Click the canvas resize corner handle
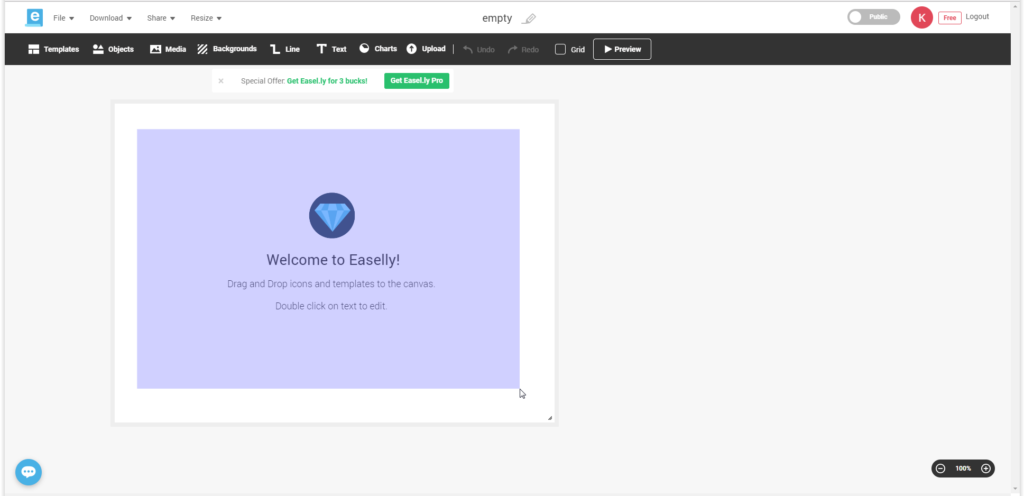Image resolution: width=1024 pixels, height=496 pixels. point(550,418)
